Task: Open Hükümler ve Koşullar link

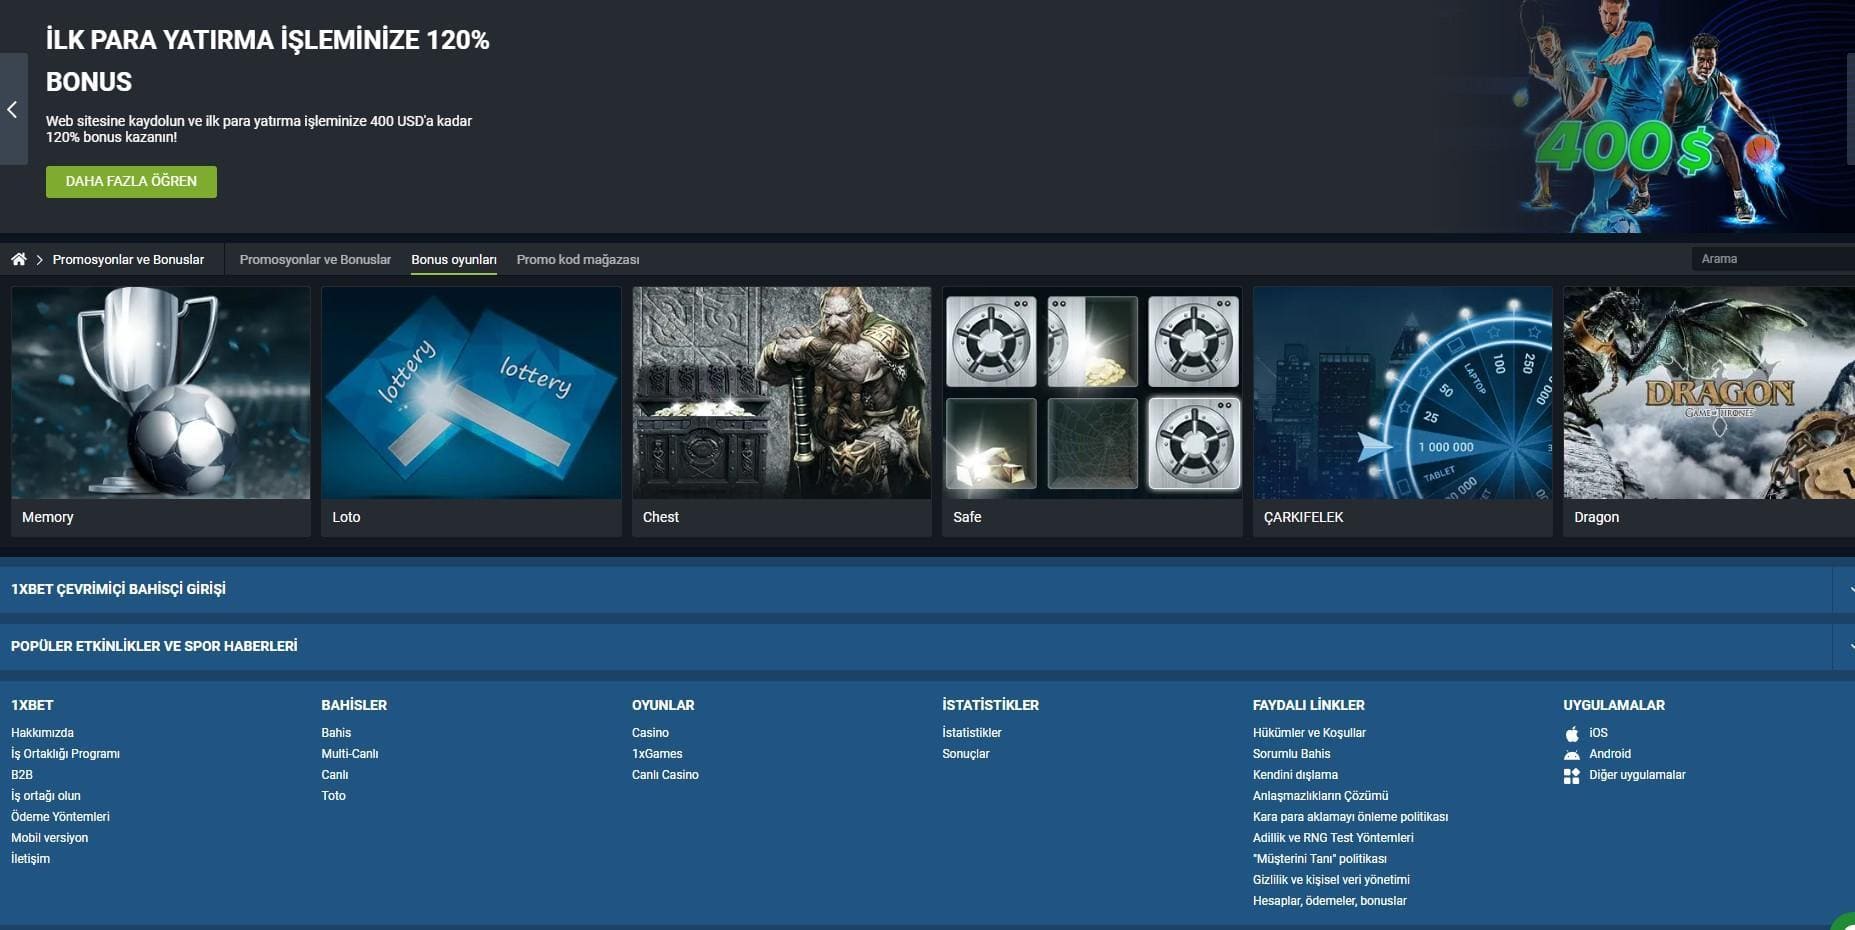Action: [1309, 733]
